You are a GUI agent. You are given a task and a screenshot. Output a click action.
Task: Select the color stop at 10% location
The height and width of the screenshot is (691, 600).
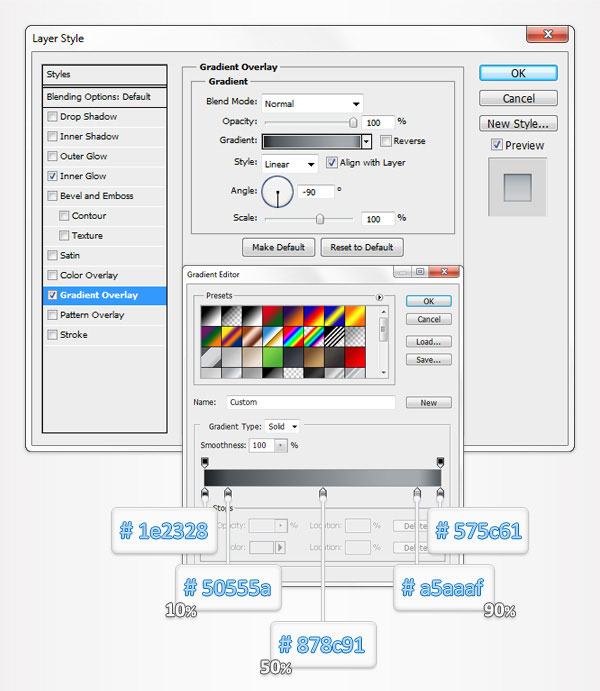(x=228, y=493)
